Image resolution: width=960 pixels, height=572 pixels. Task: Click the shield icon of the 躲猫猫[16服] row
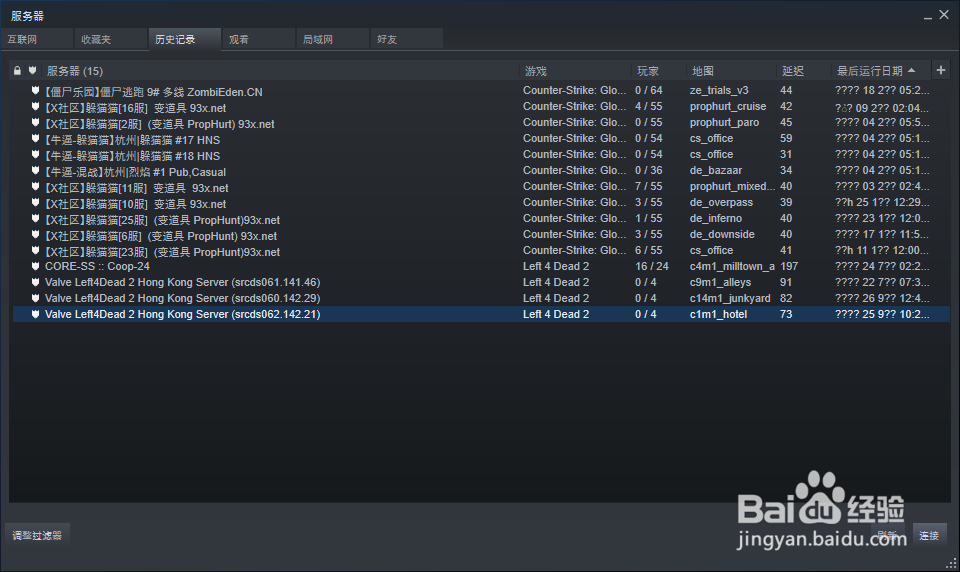[36, 107]
